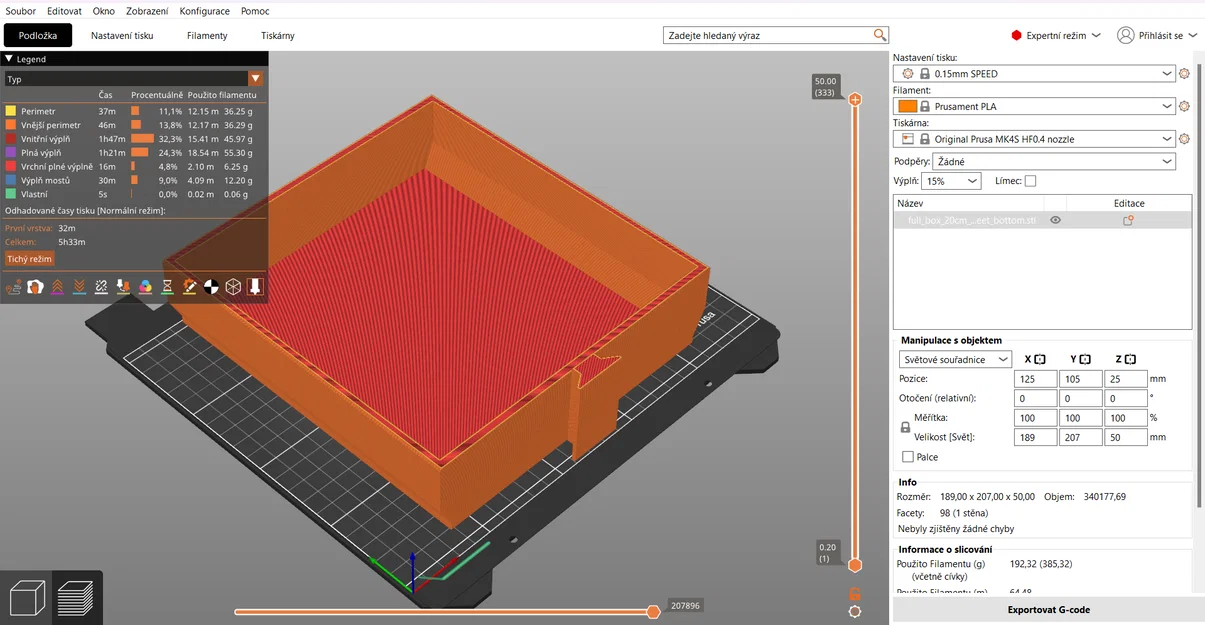Click horizontal move slider handle at 207896
Viewport: 1205px width, 625px height.
pos(653,612)
